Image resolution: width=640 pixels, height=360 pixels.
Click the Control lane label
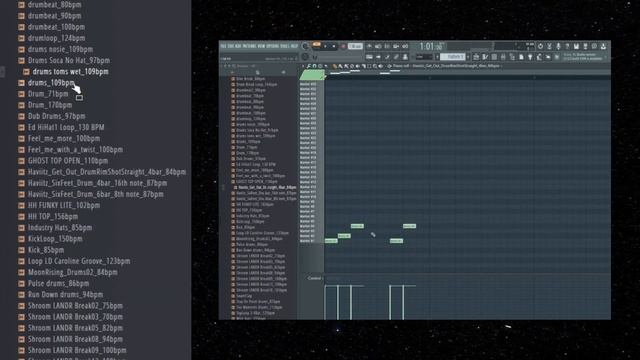[x=314, y=278]
